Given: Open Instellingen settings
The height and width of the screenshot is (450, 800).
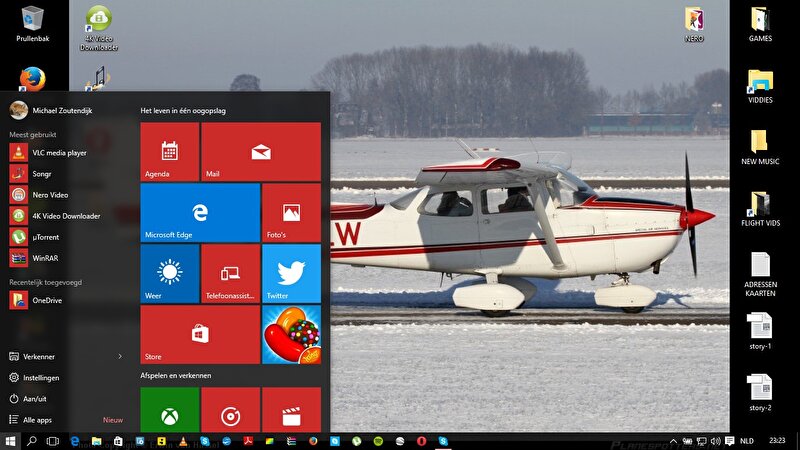Looking at the screenshot, I should [x=41, y=378].
